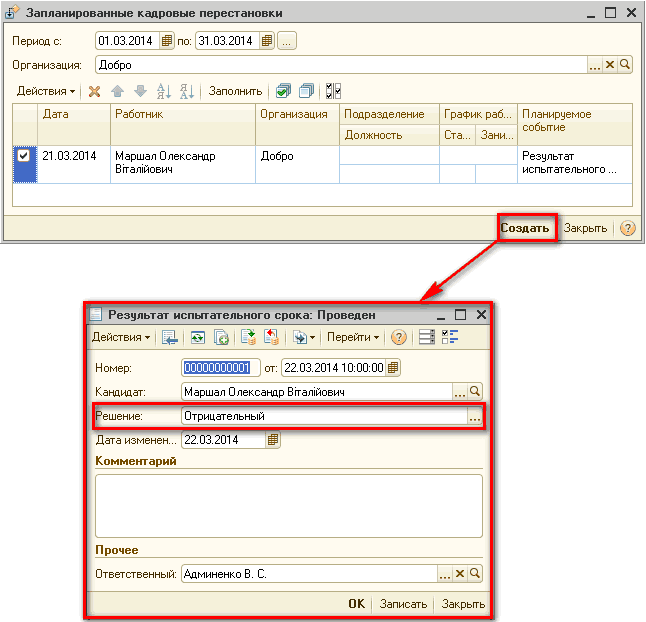Clear the Ответственный field with X icon

pyautogui.click(x=460, y=574)
